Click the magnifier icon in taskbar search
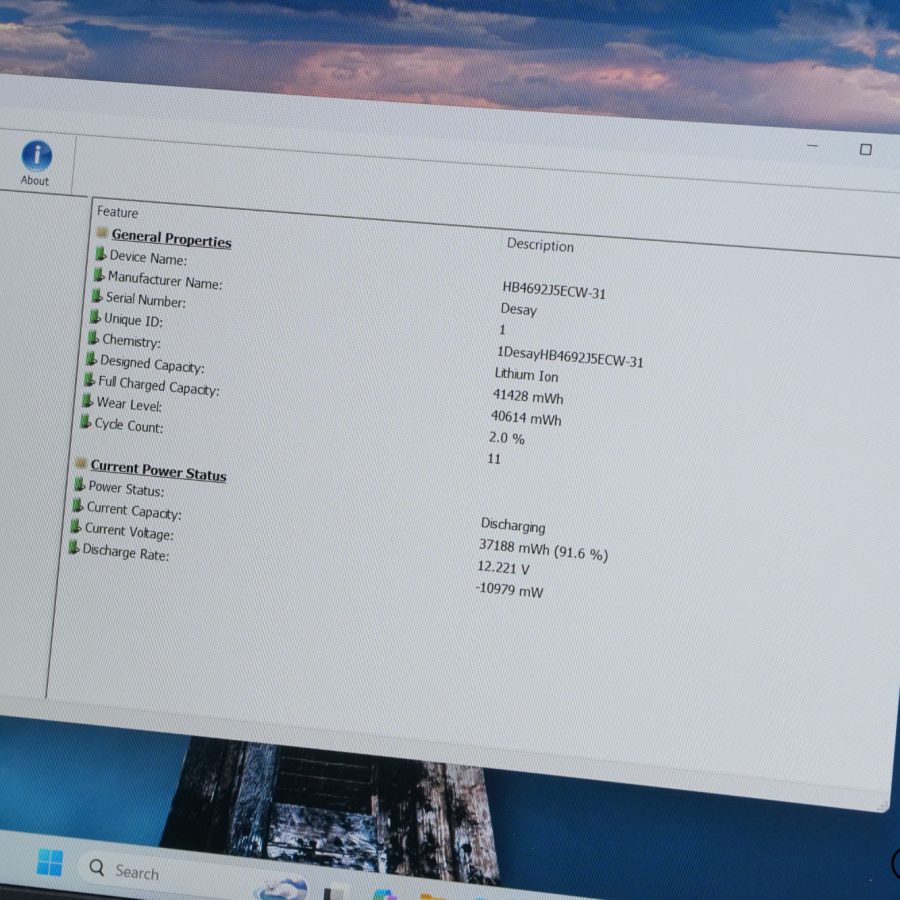 [97, 867]
